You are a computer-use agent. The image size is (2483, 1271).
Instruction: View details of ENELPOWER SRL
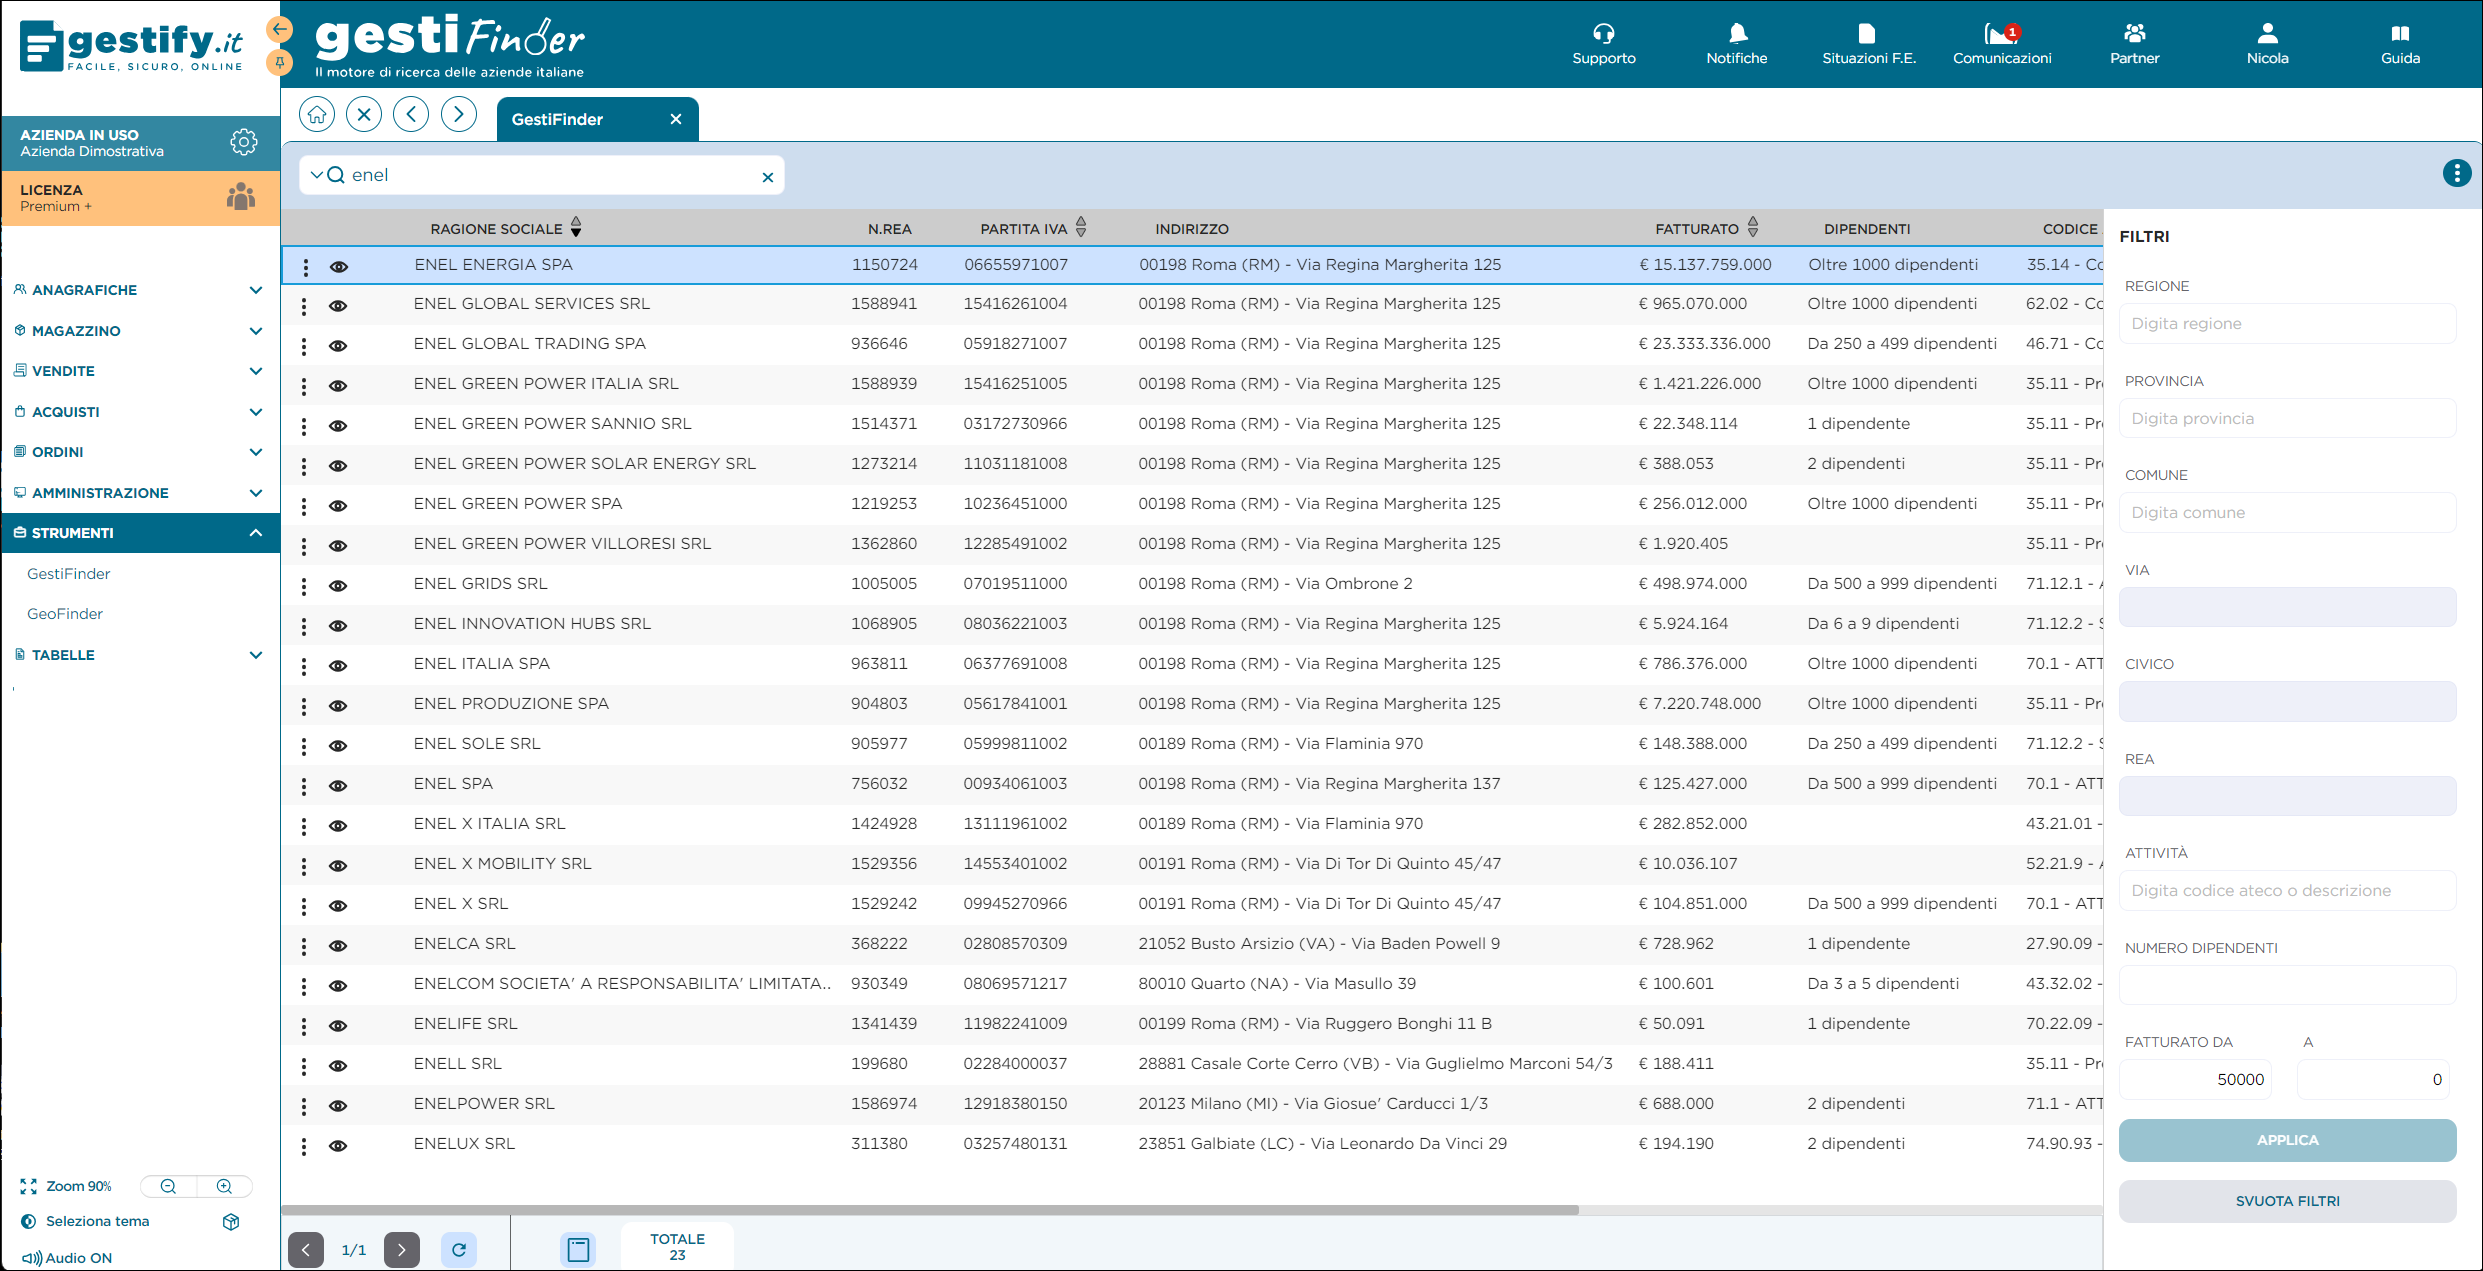(338, 1106)
